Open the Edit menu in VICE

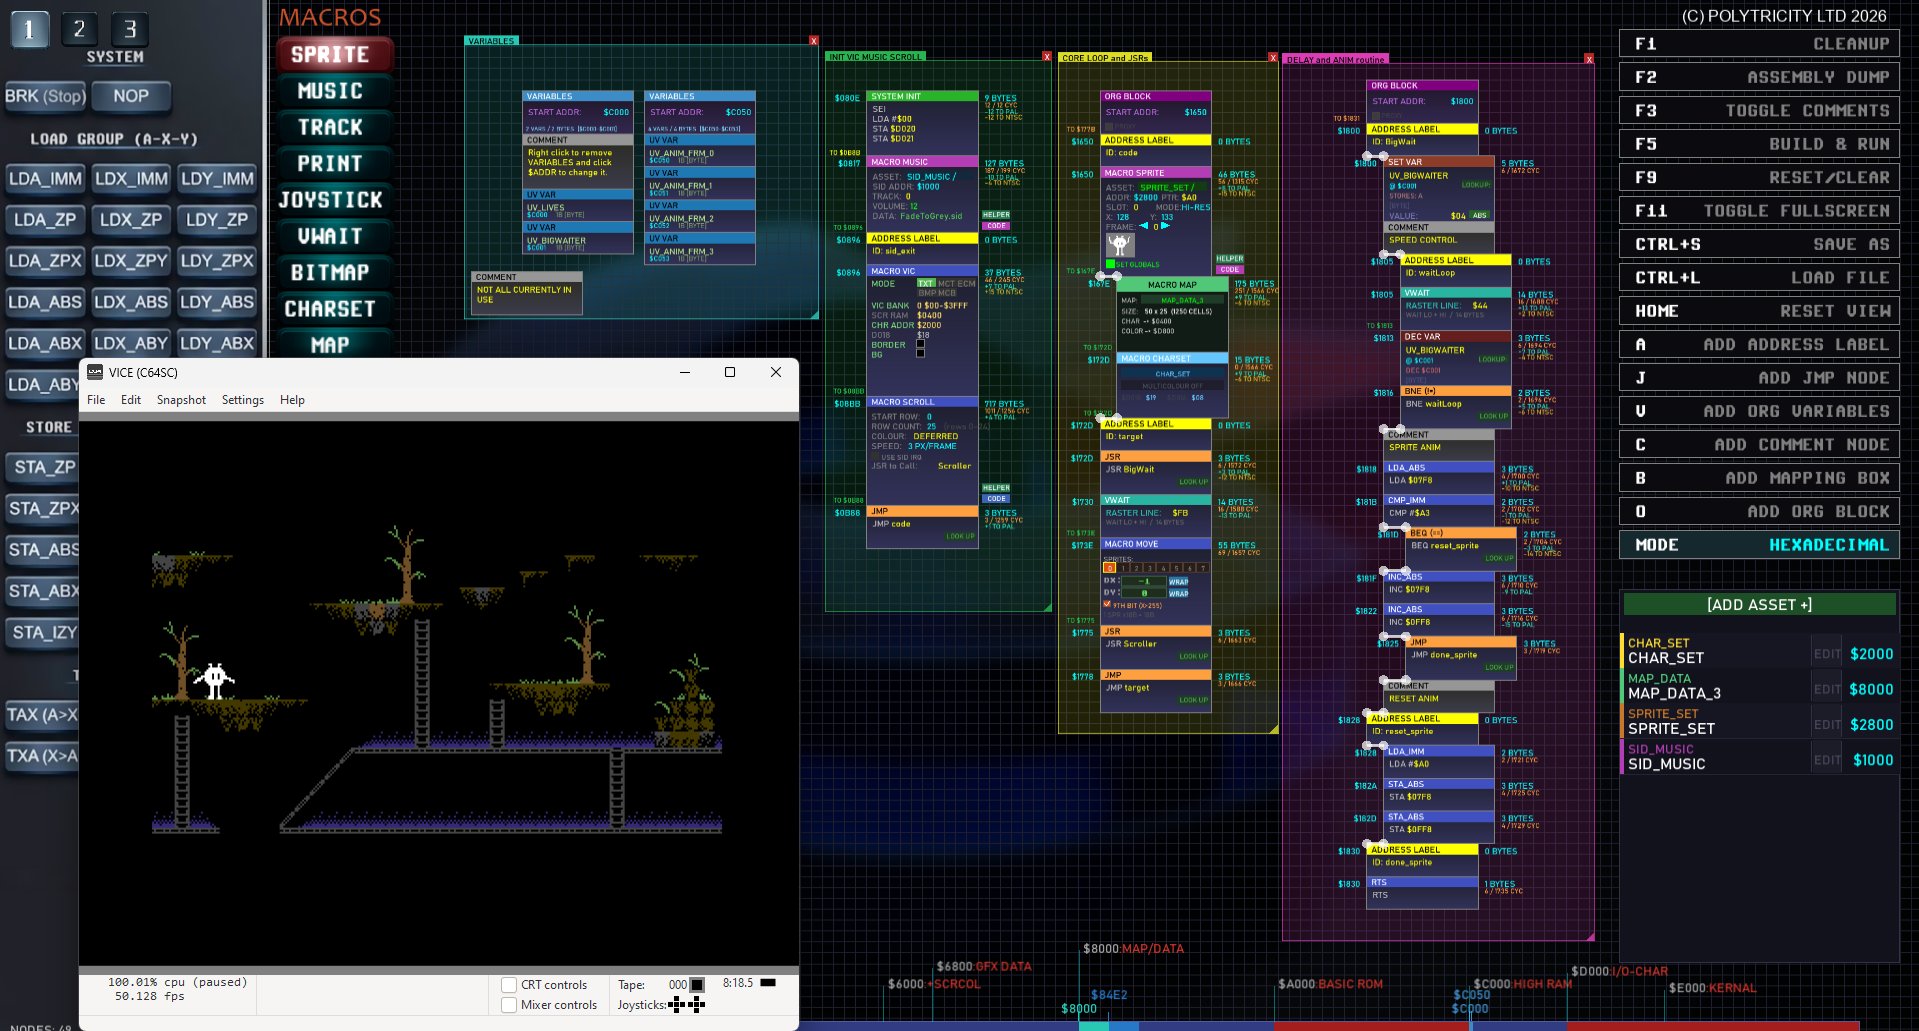point(131,400)
